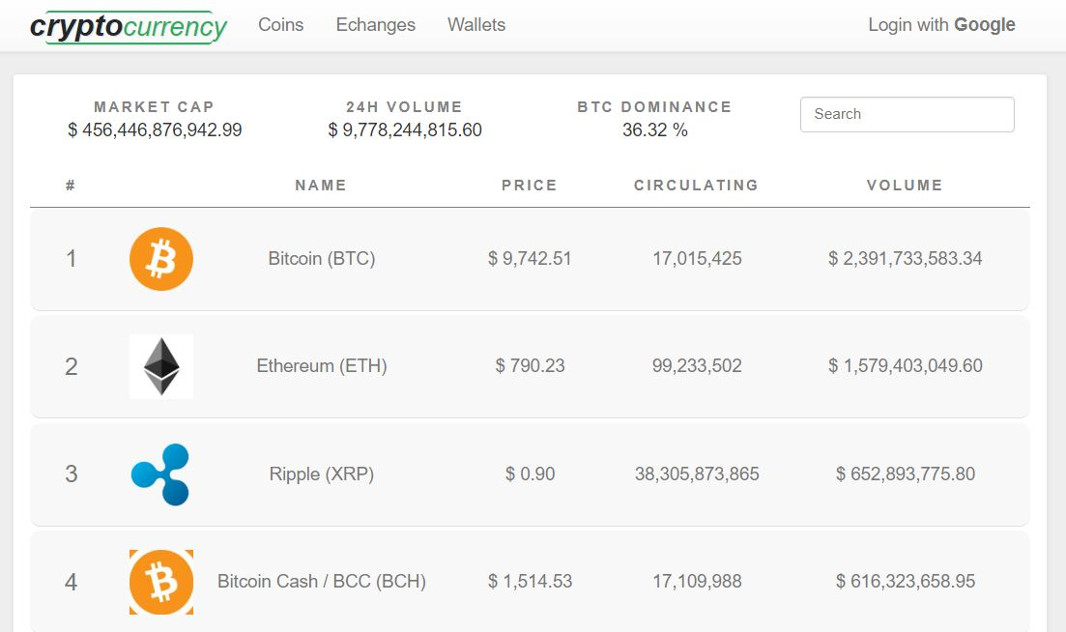
Task: Click the # column header
Action: point(70,185)
